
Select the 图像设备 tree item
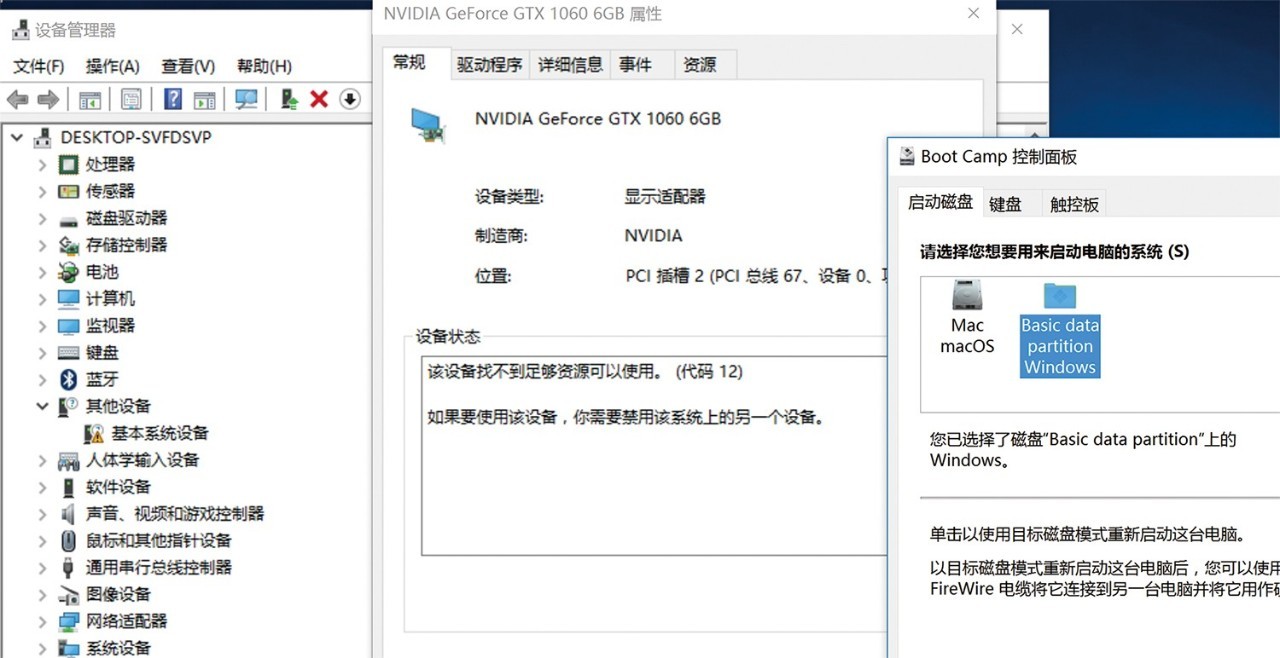(104, 594)
